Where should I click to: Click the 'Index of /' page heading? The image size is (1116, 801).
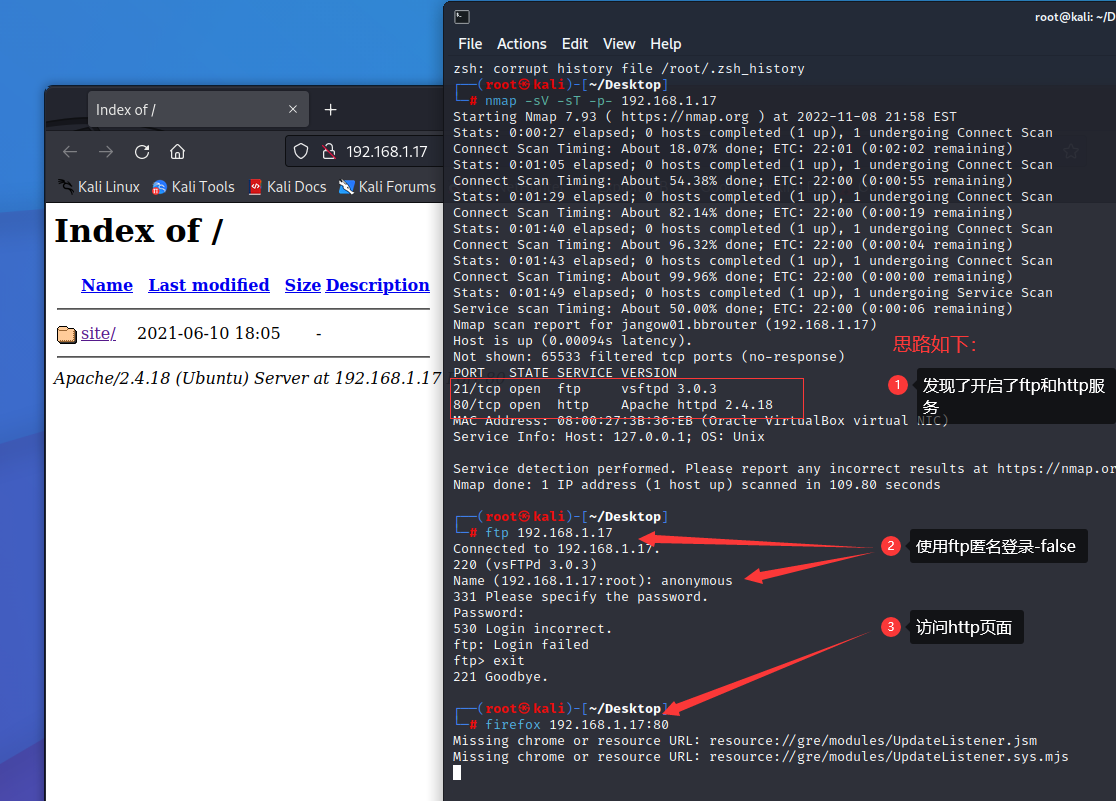pyautogui.click(x=139, y=231)
